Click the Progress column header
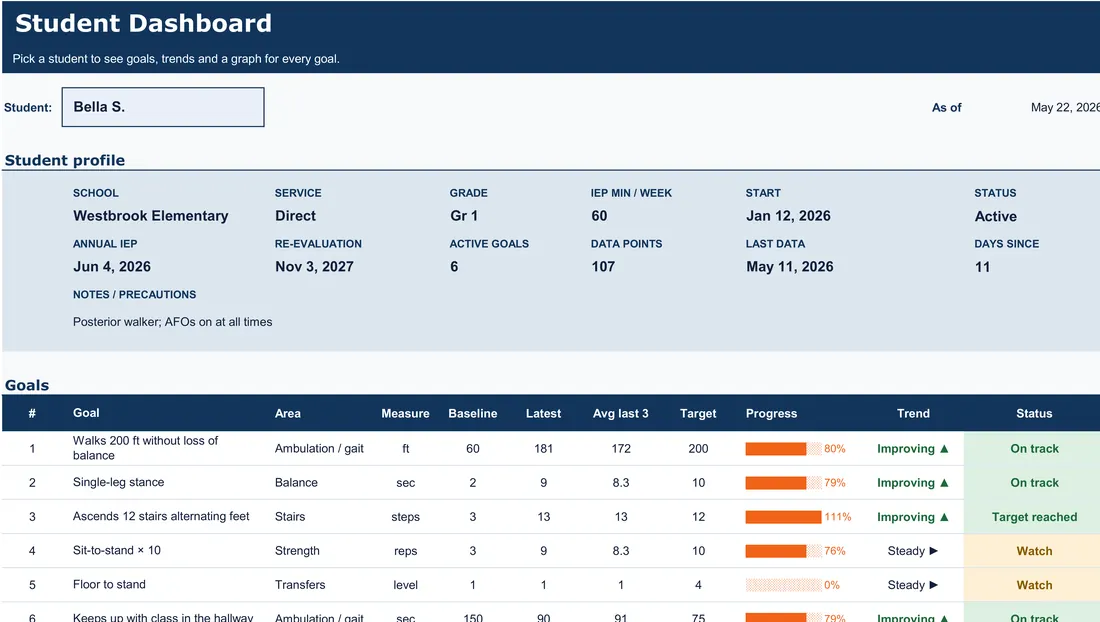 [772, 414]
